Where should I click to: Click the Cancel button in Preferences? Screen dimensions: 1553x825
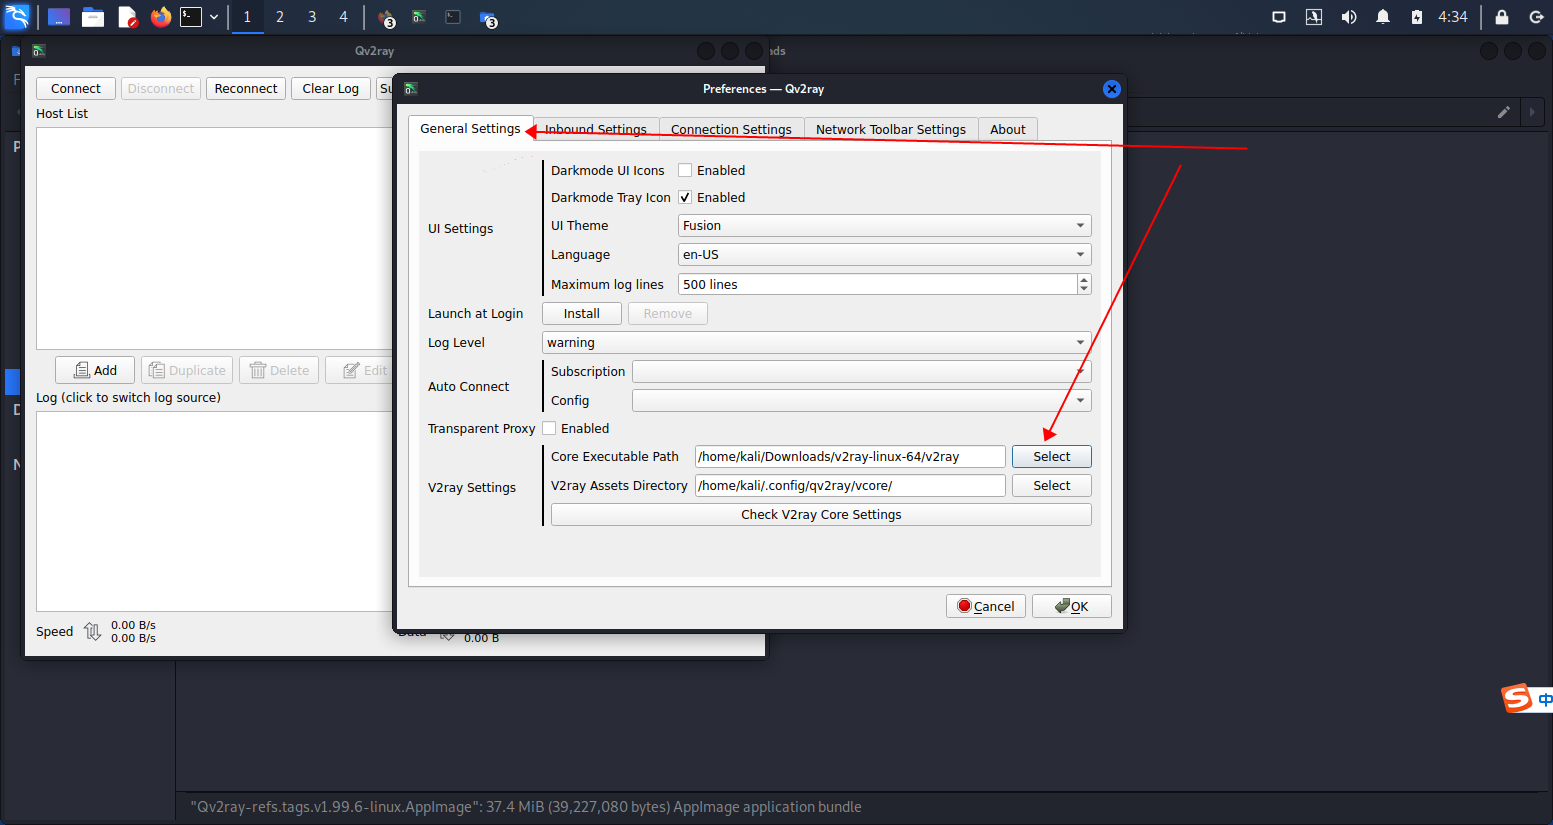point(986,606)
